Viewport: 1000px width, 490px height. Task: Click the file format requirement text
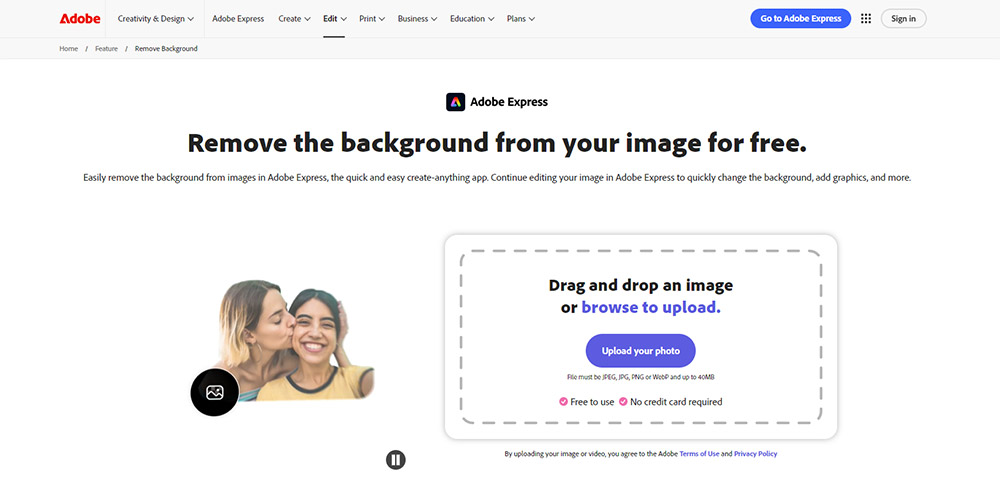[x=641, y=377]
